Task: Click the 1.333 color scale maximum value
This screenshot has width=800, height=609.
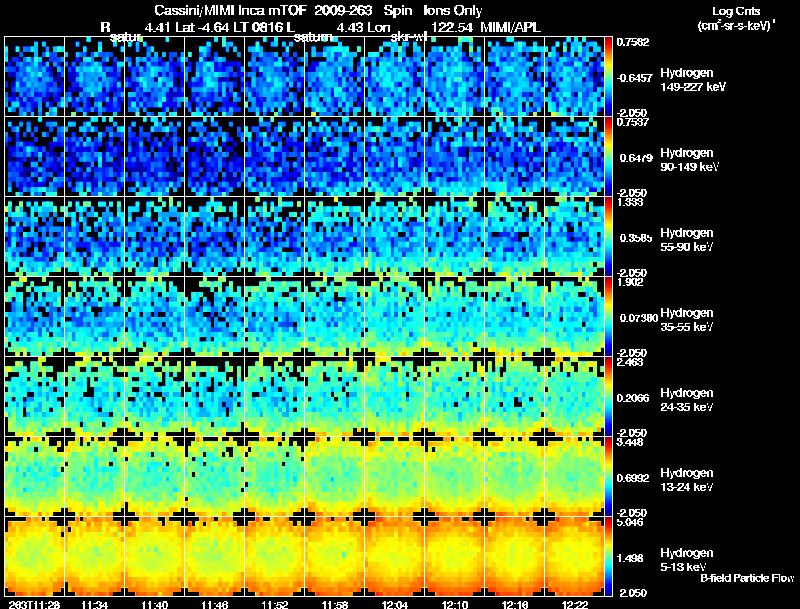Action: (x=630, y=202)
